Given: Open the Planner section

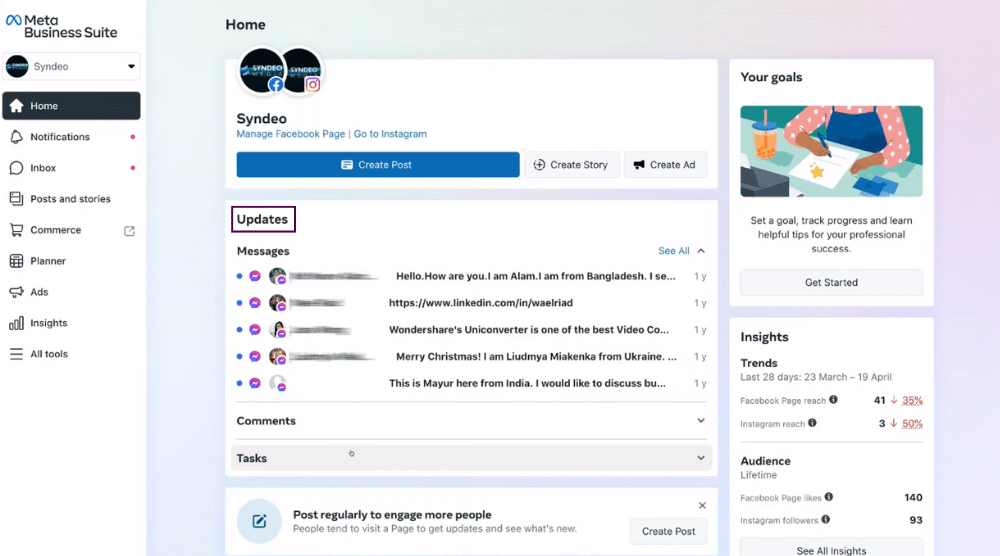Looking at the screenshot, I should [71, 261].
